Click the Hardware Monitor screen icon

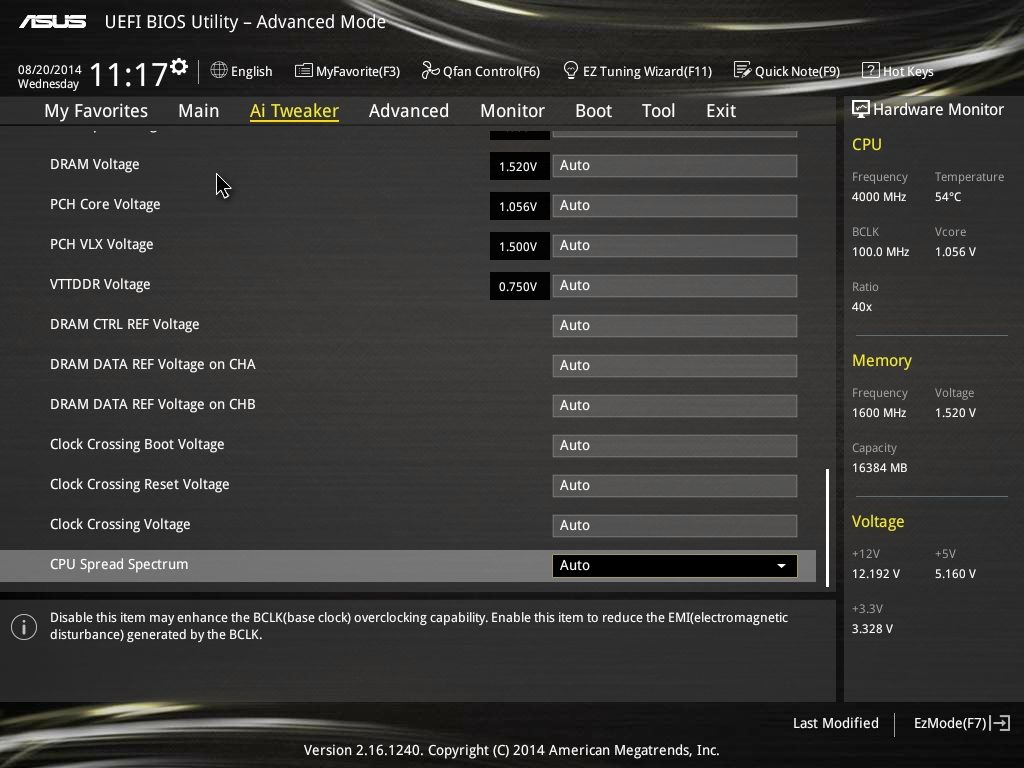[x=860, y=109]
